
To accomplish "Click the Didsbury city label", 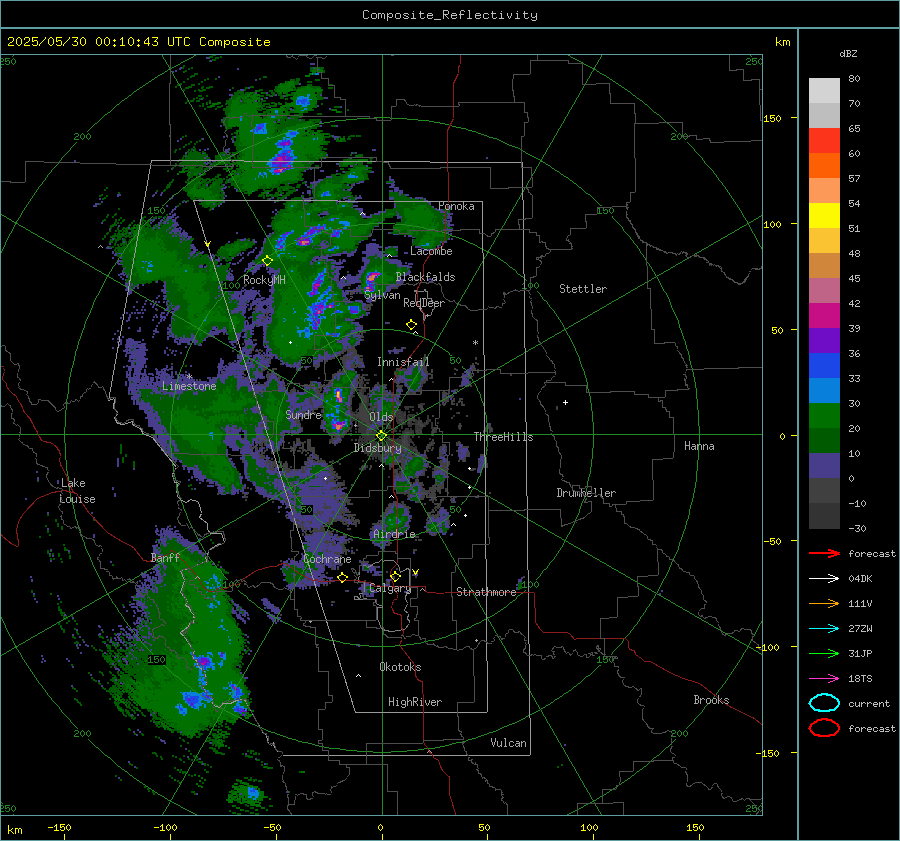I will pos(377,448).
